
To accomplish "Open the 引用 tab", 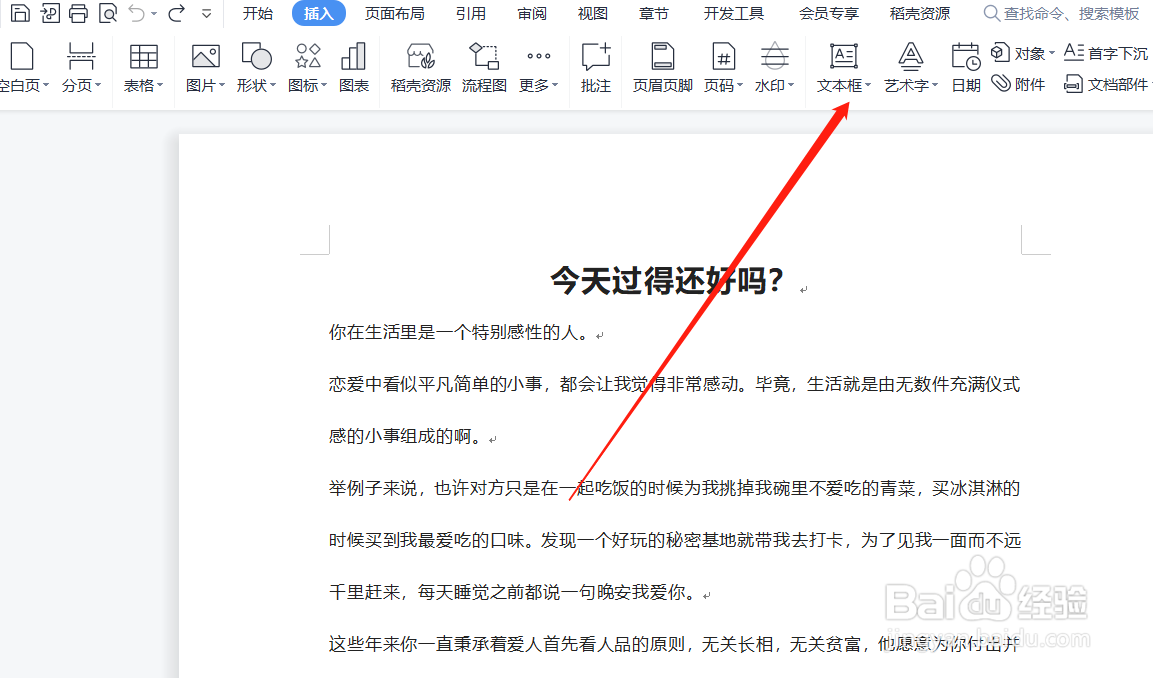I will 471,14.
